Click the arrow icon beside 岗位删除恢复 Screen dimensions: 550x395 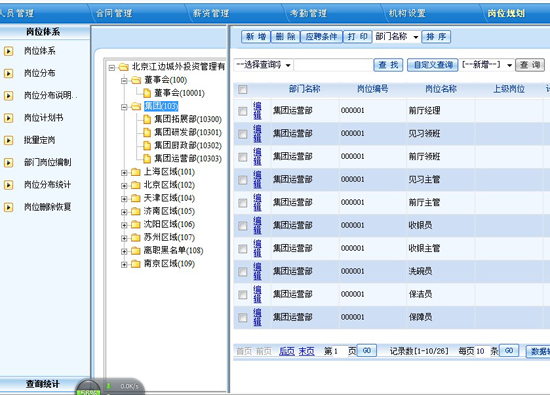point(8,207)
